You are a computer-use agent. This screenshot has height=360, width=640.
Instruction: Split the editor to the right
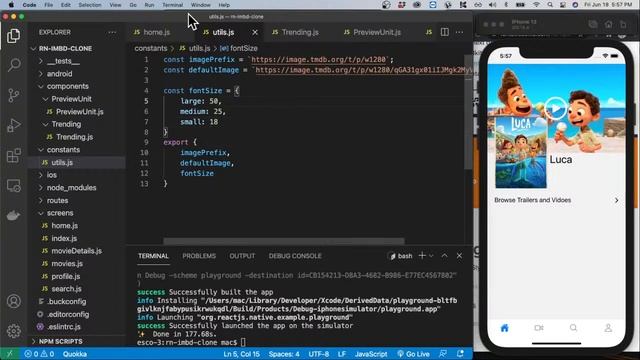click(x=444, y=32)
